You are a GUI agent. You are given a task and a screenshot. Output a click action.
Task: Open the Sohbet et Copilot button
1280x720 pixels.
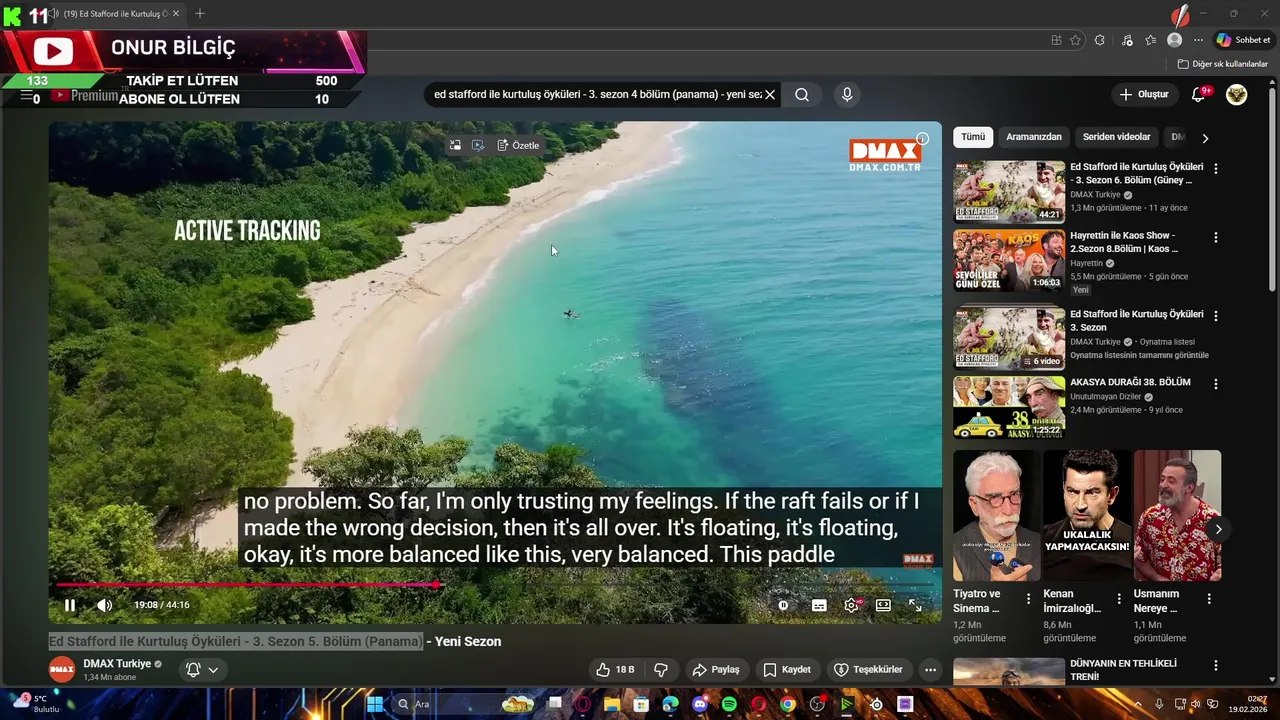[x=1243, y=40]
